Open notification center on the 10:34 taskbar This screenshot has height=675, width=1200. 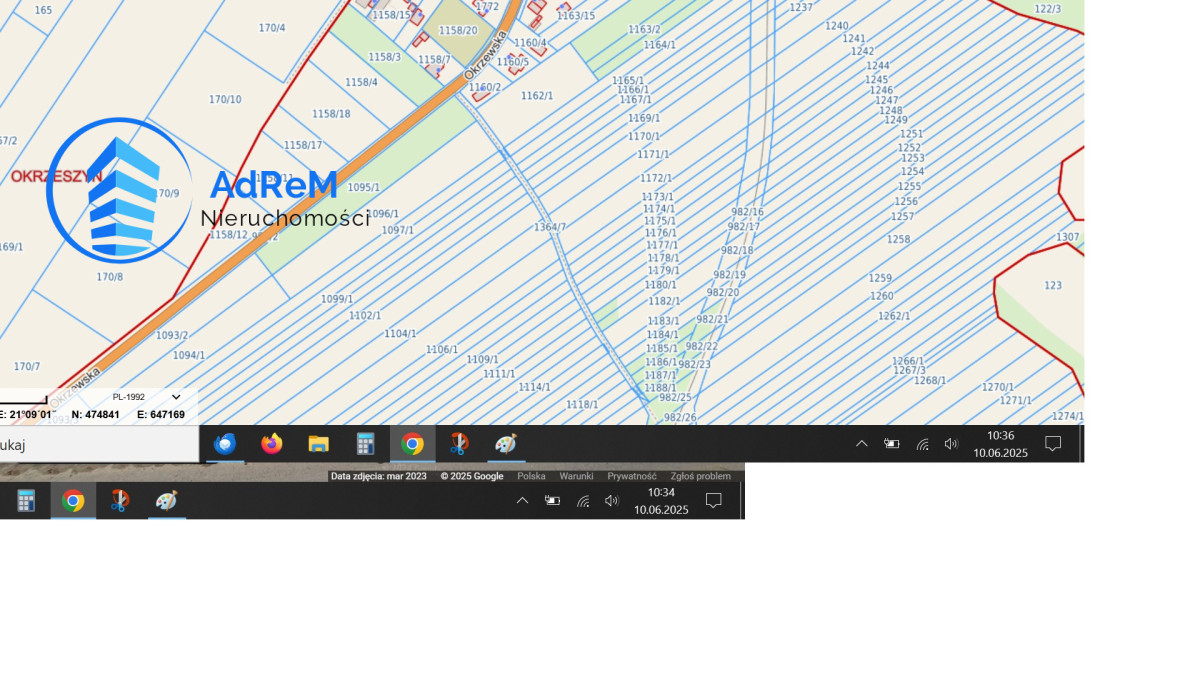click(x=713, y=501)
